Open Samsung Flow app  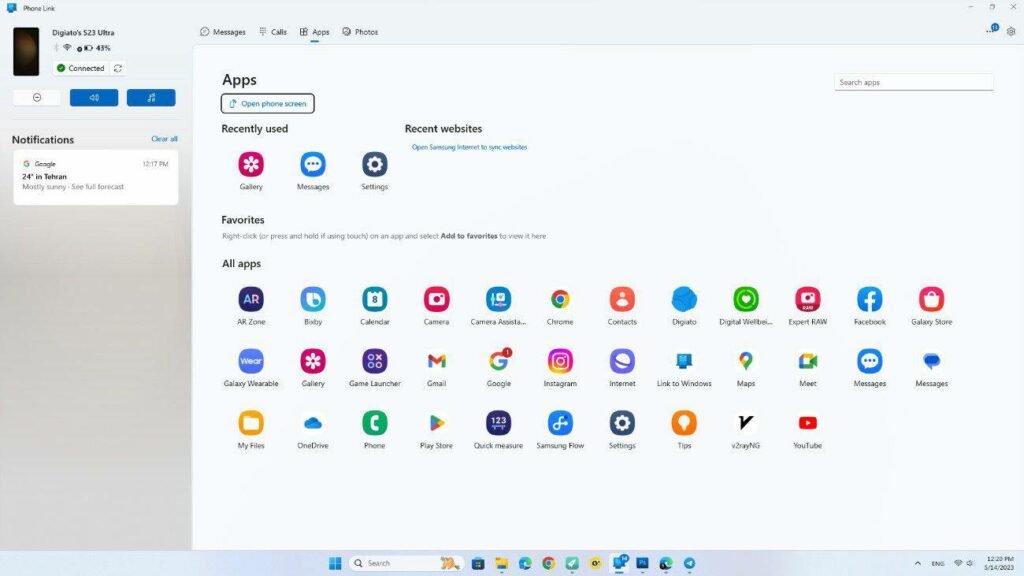pyautogui.click(x=560, y=423)
